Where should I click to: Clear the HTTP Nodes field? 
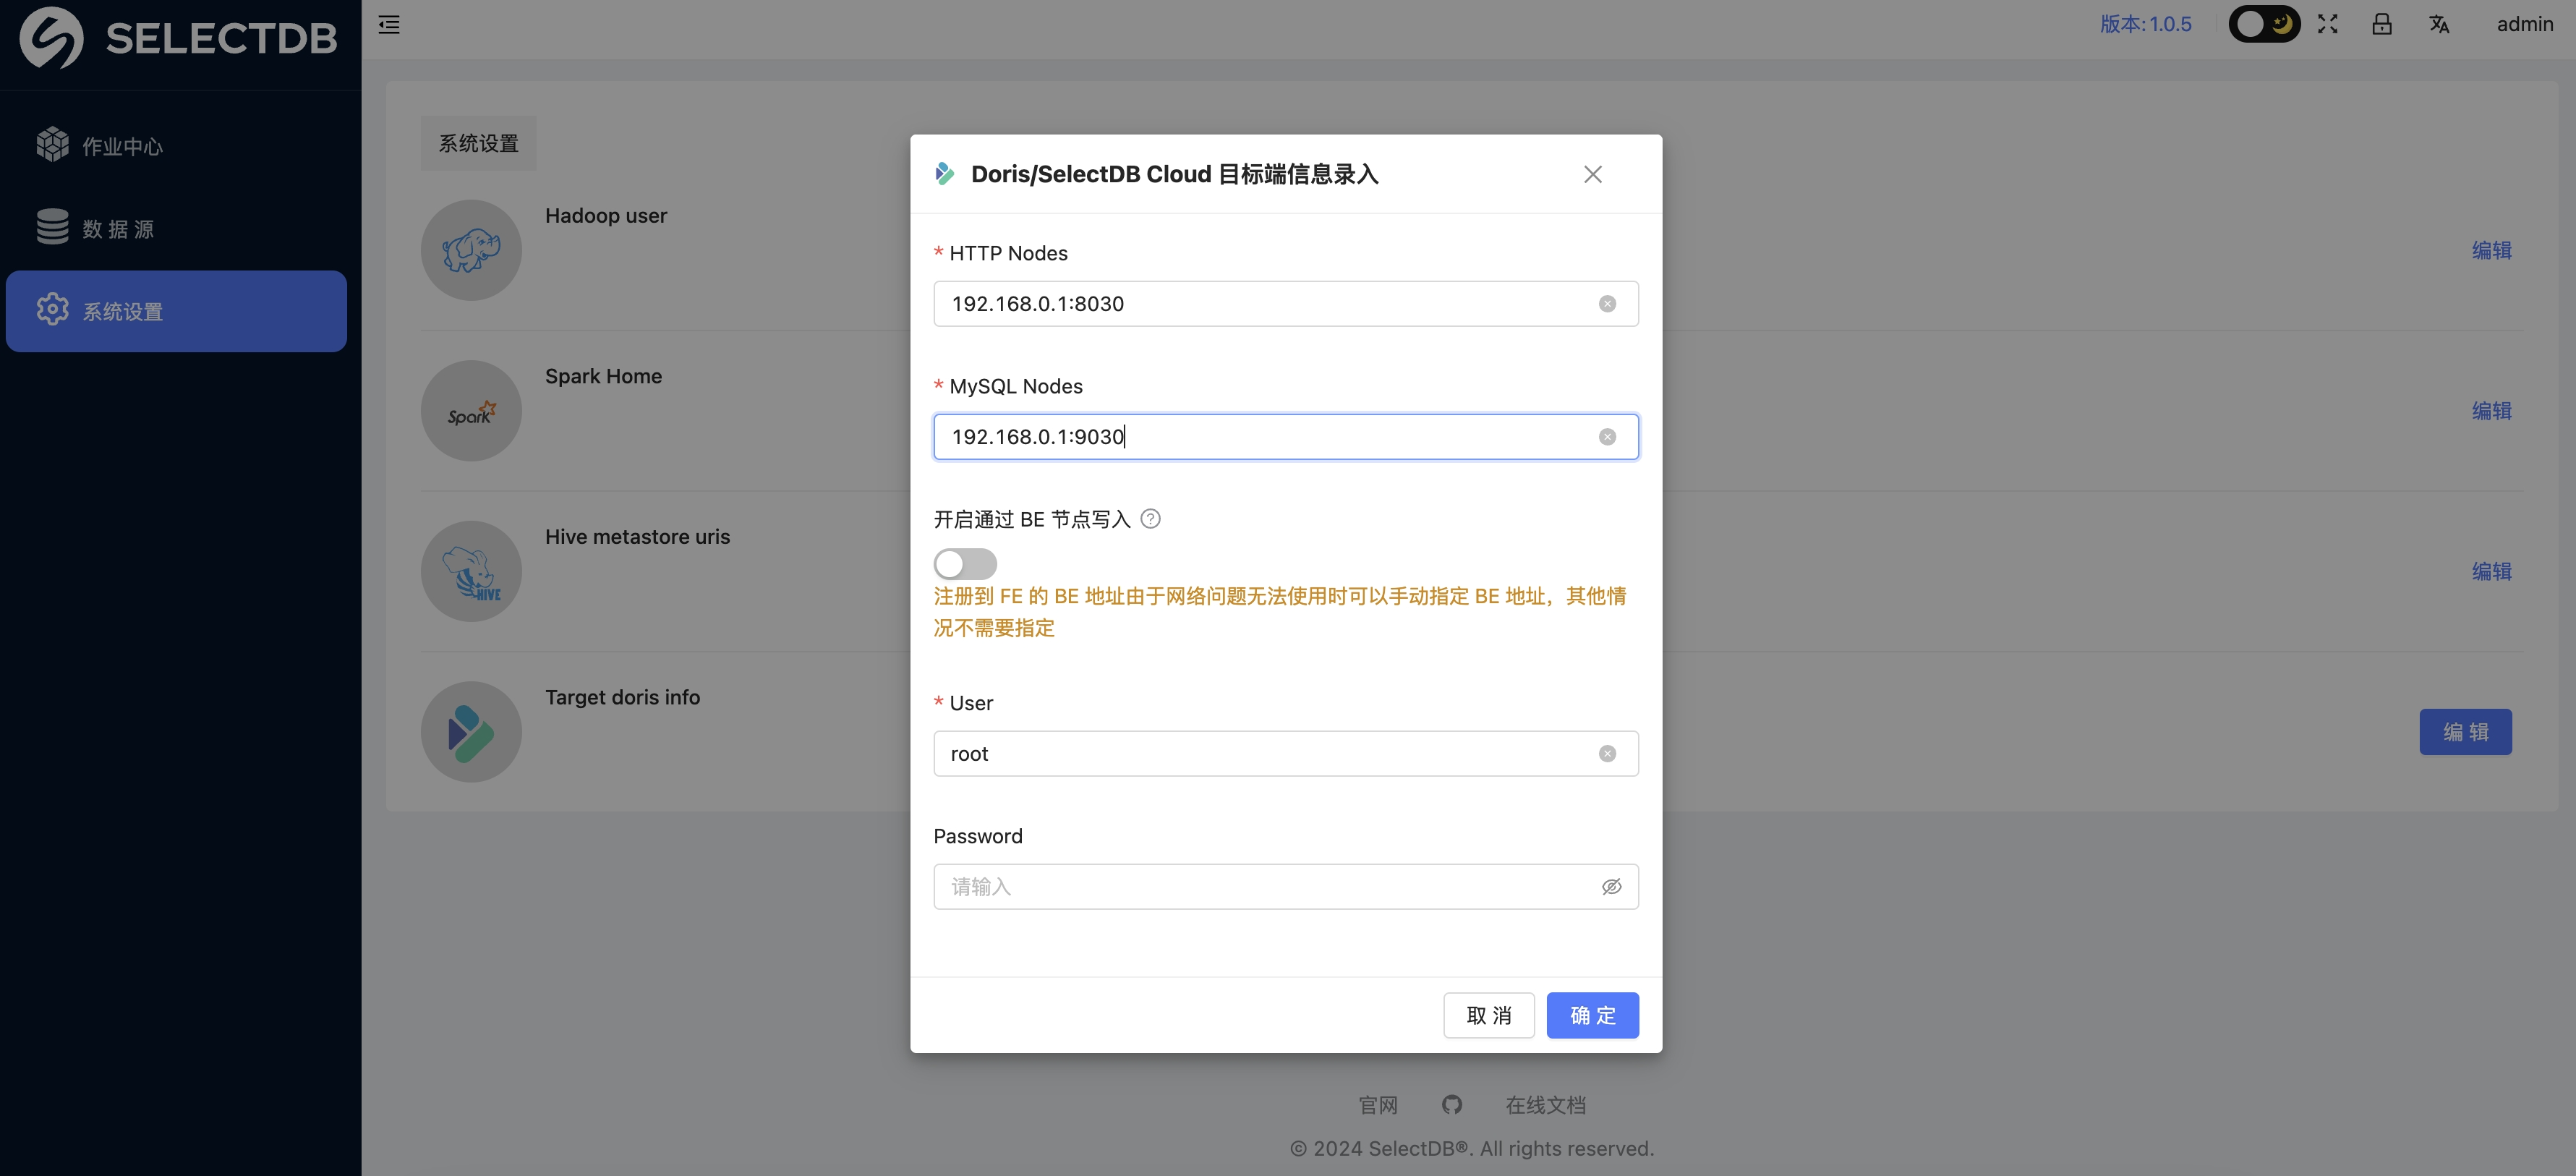click(1607, 304)
